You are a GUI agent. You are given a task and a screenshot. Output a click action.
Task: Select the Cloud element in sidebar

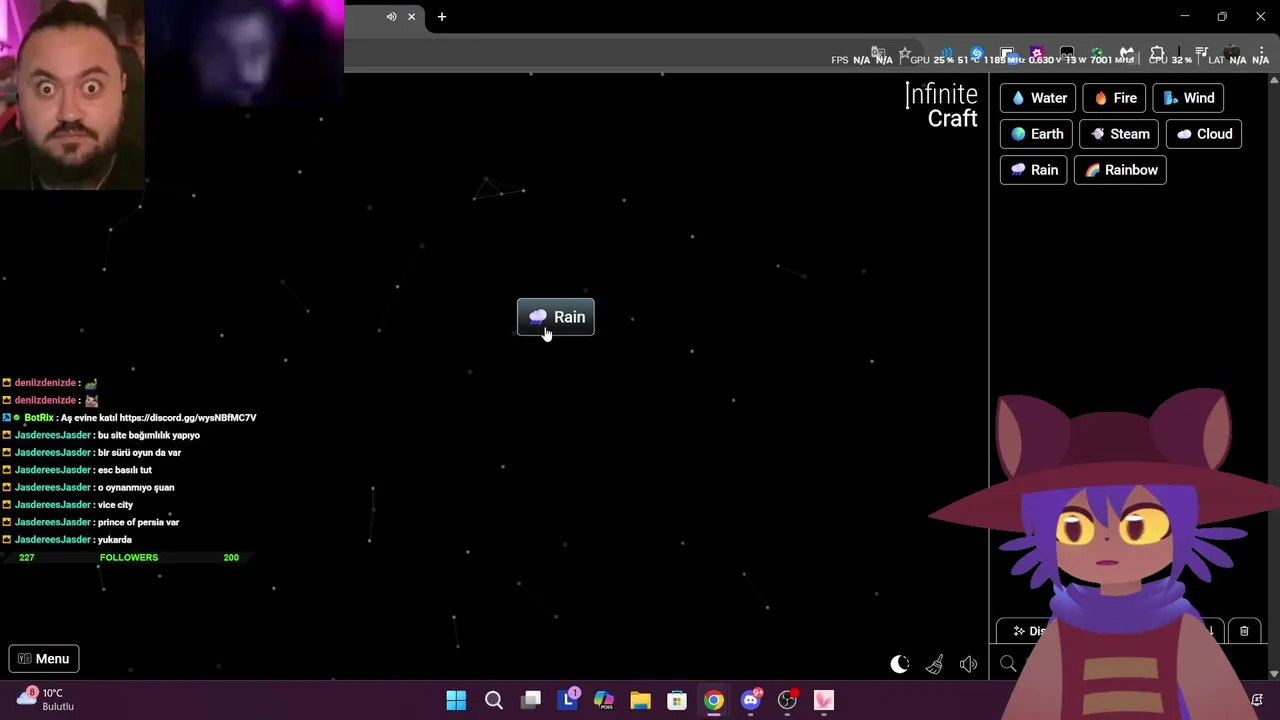pos(1204,134)
